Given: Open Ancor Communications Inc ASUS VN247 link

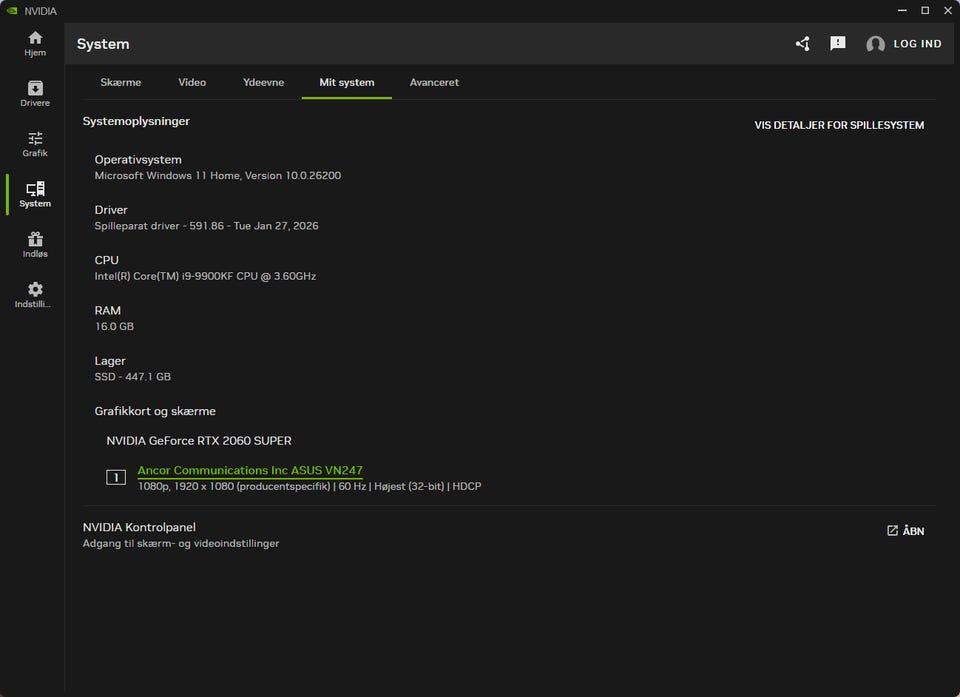Looking at the screenshot, I should (x=250, y=470).
